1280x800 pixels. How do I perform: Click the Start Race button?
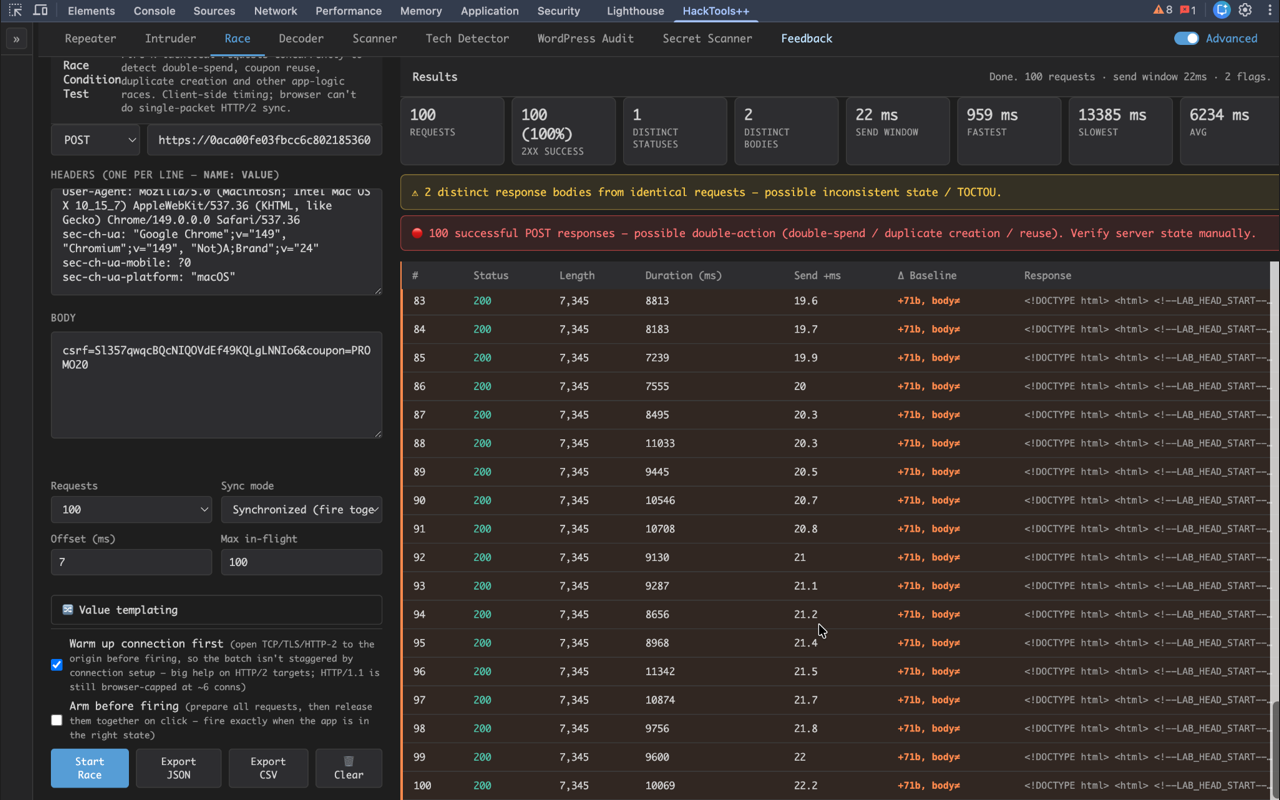90,768
